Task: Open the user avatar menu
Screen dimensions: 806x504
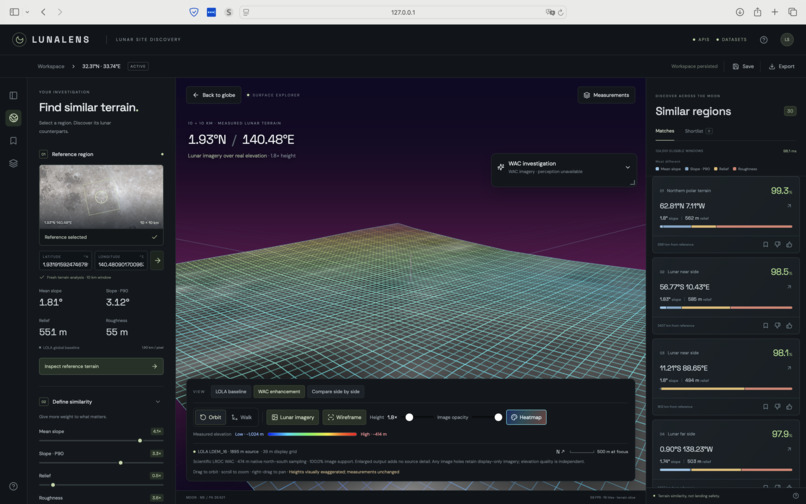Action: point(787,40)
